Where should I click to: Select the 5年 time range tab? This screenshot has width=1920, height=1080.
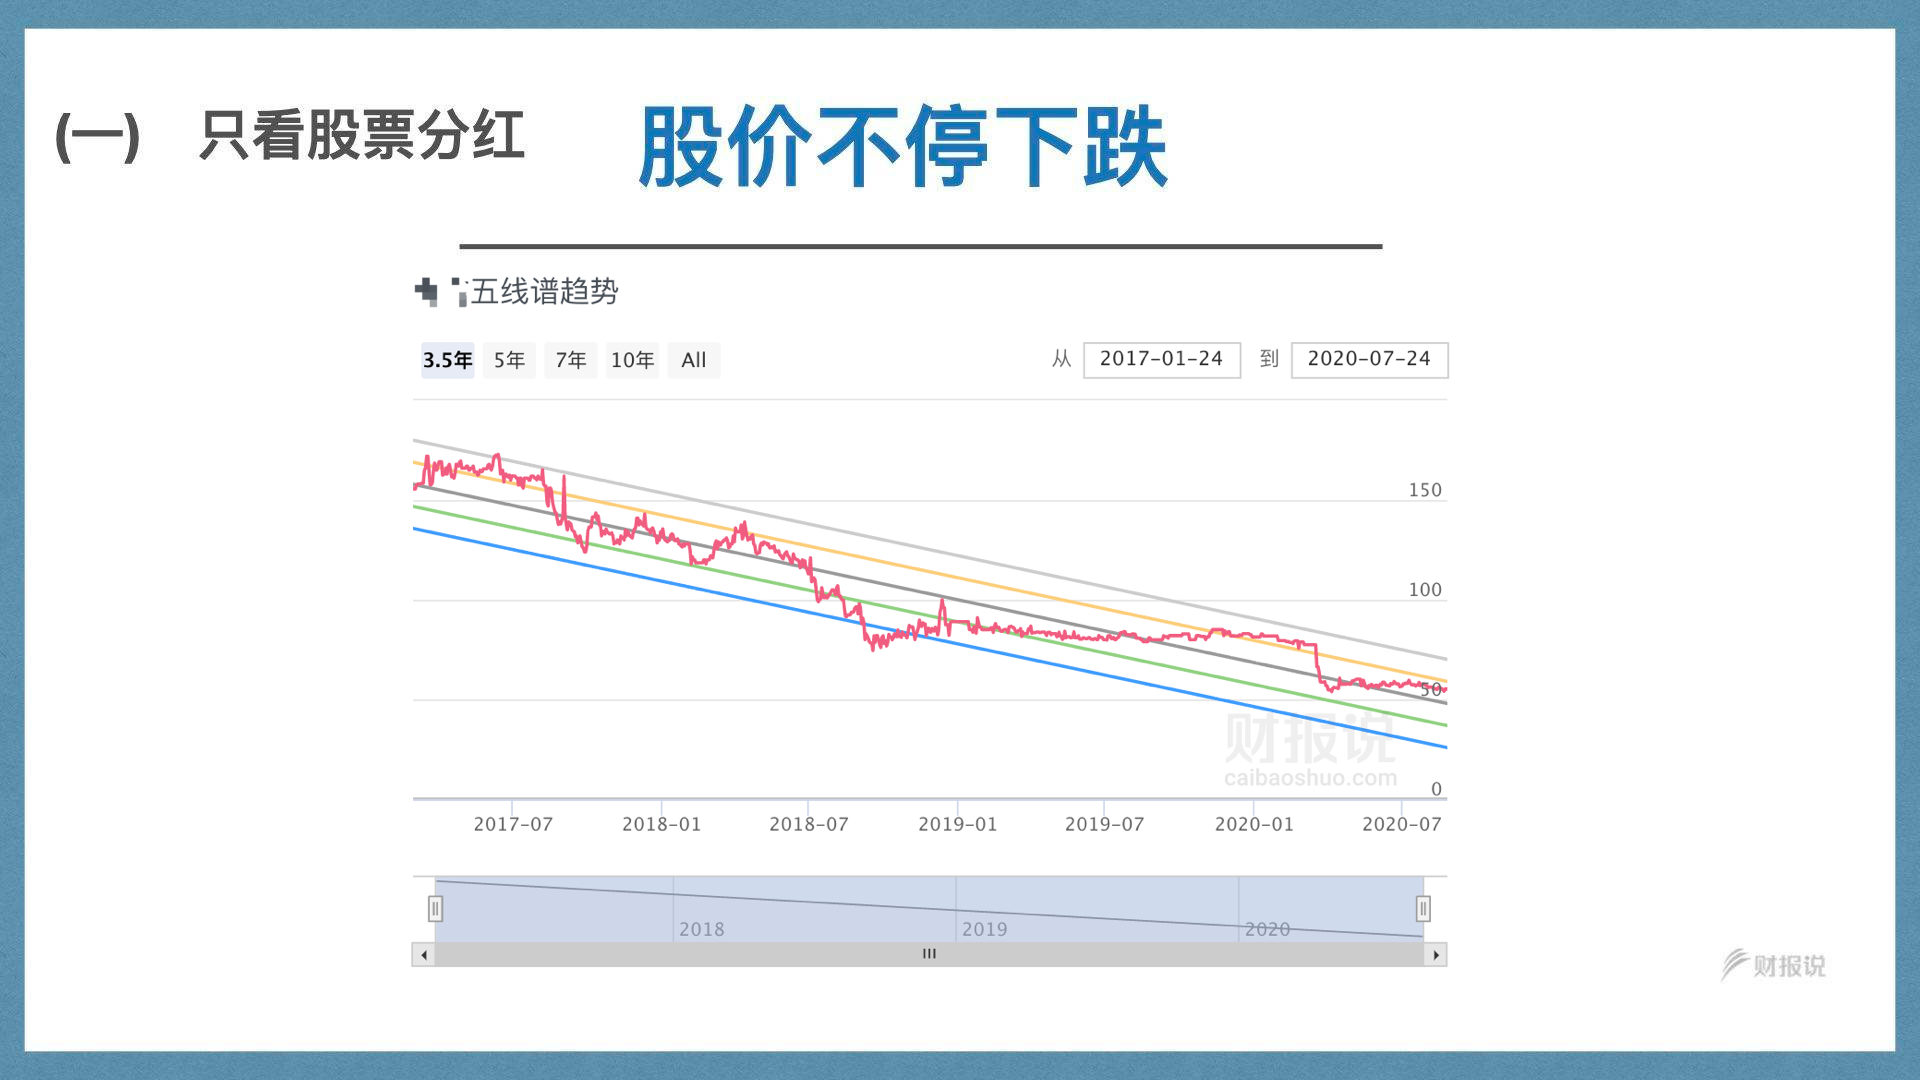point(512,360)
